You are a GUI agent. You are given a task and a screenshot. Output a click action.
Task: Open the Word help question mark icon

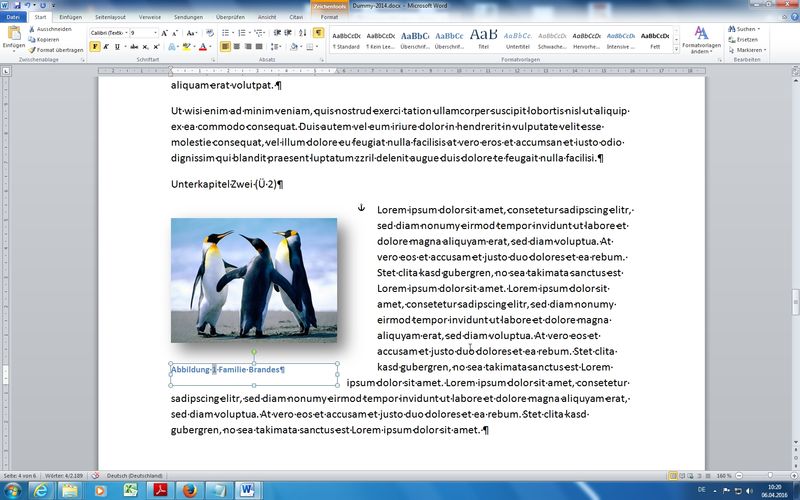pyautogui.click(x=794, y=17)
